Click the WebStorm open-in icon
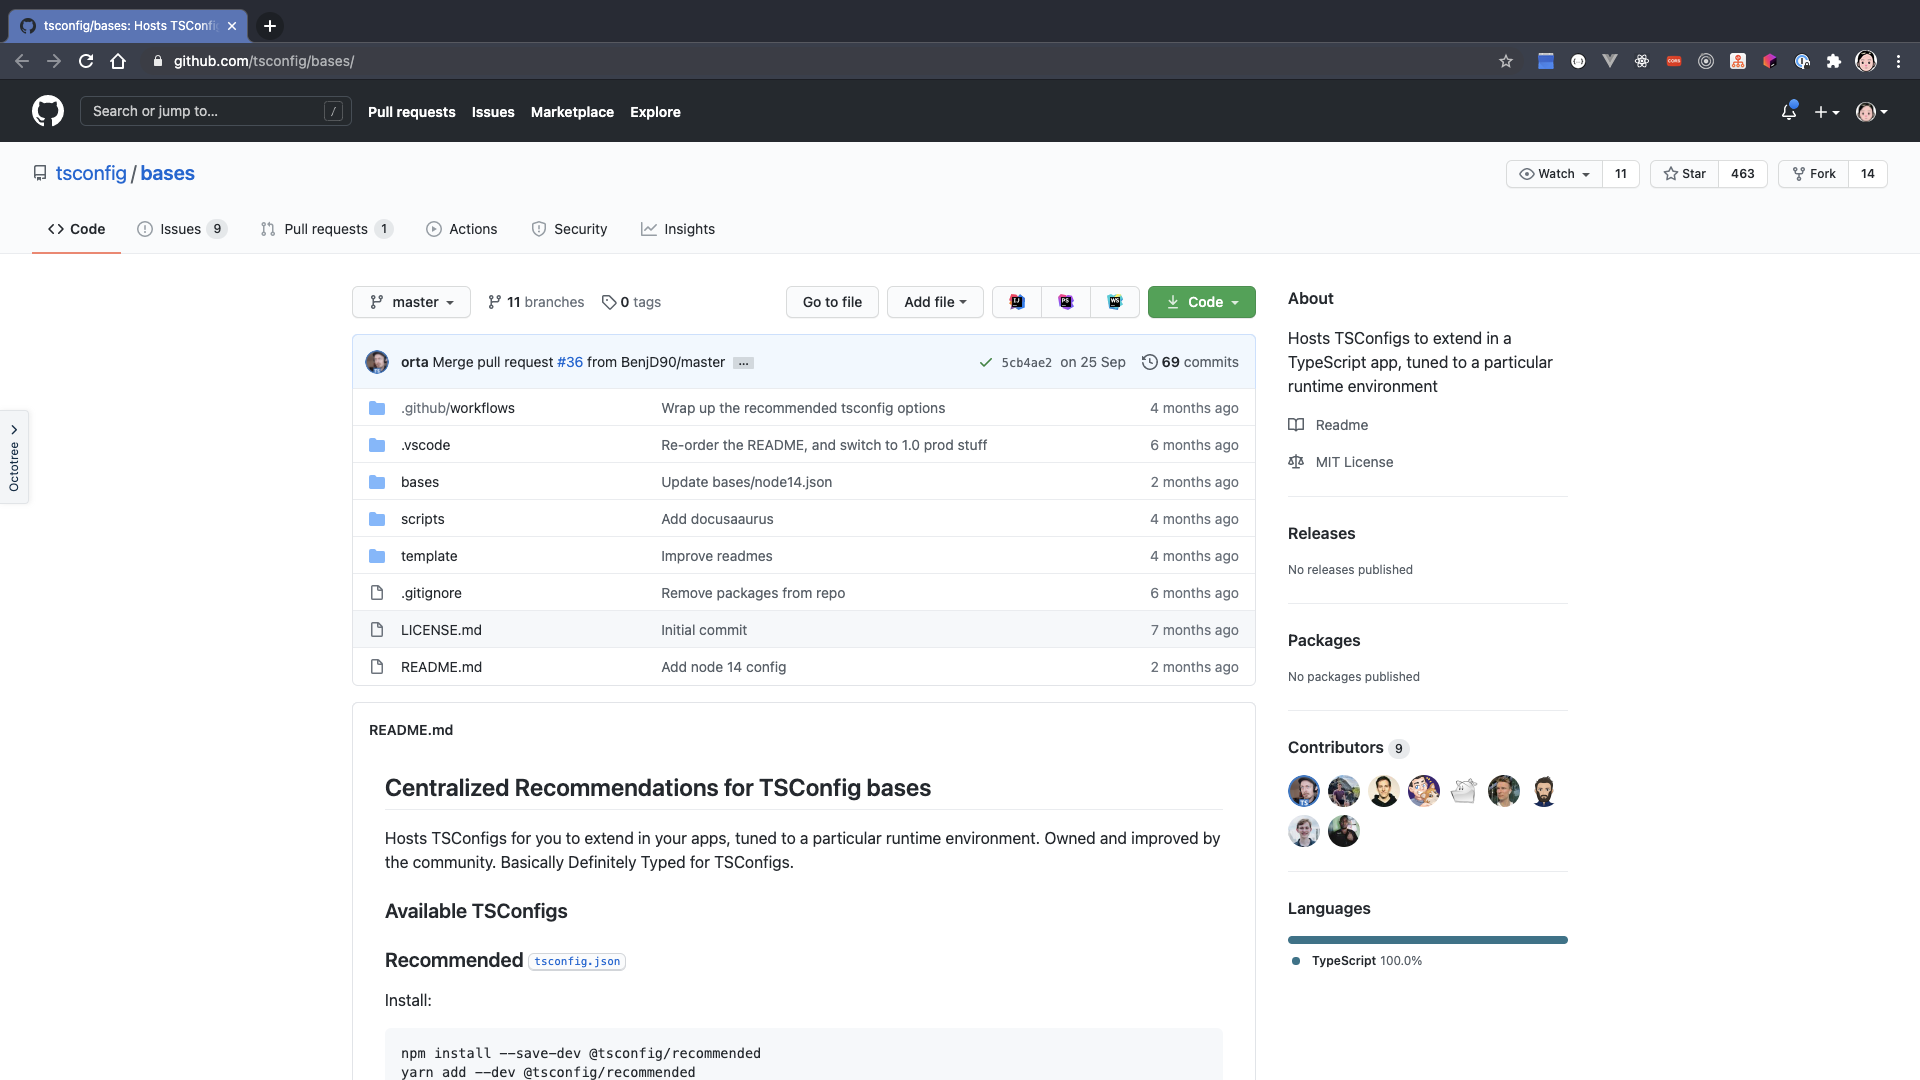1920x1080 pixels. point(1115,302)
